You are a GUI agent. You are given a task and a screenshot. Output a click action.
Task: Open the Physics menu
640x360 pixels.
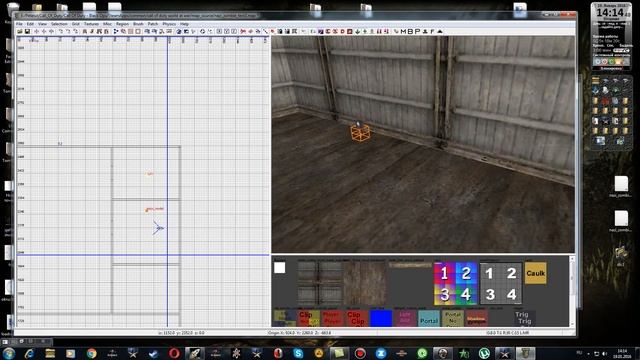169,24
